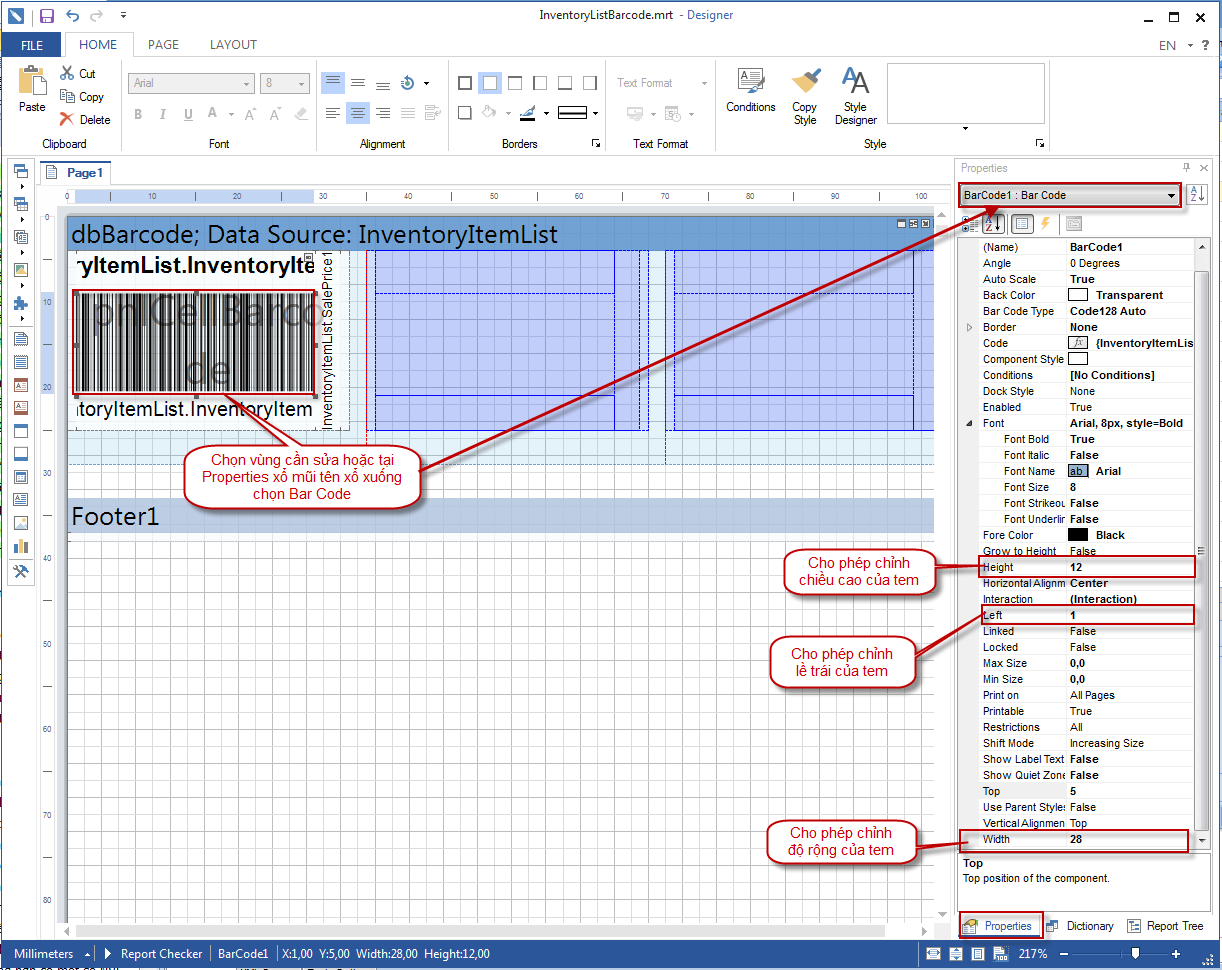Click the Cut scissors icon
Viewport: 1222px width, 970px height.
[x=67, y=73]
